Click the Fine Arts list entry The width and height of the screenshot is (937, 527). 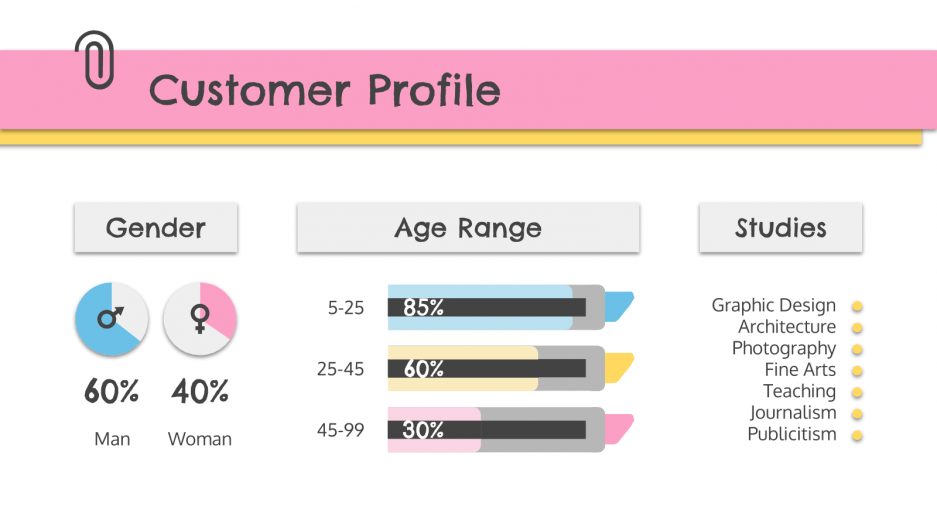(800, 370)
